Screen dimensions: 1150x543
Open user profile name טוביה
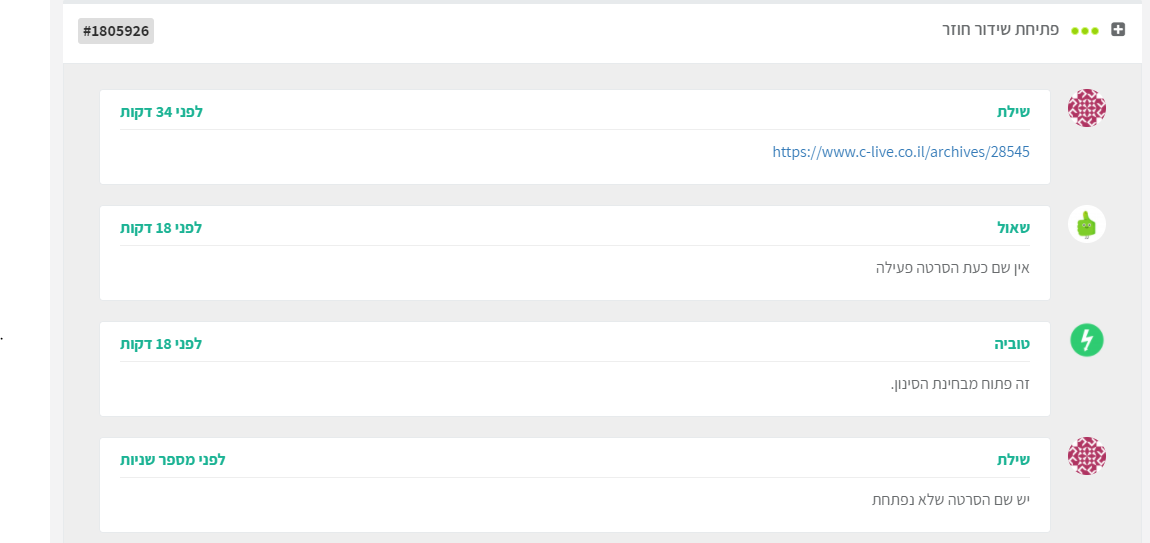coord(1011,344)
